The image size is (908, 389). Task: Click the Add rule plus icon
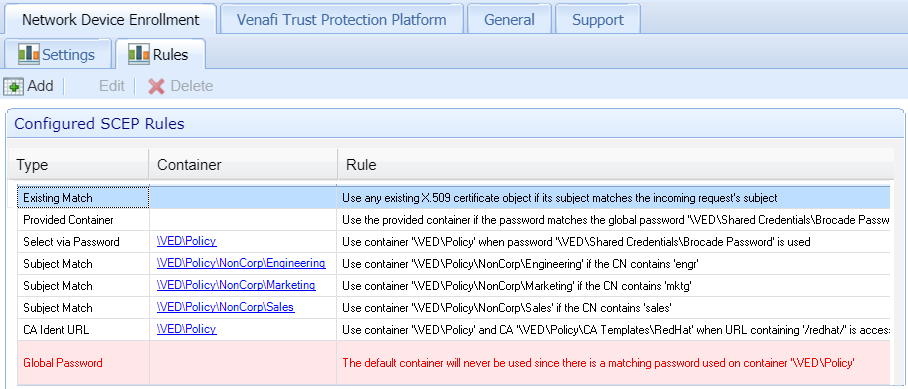(13, 86)
